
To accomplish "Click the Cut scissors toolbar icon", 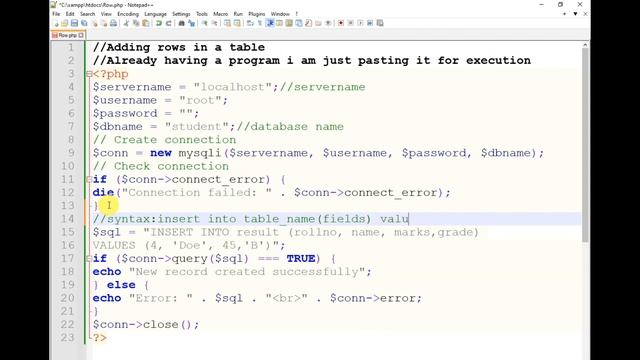I will [x=126, y=23].
